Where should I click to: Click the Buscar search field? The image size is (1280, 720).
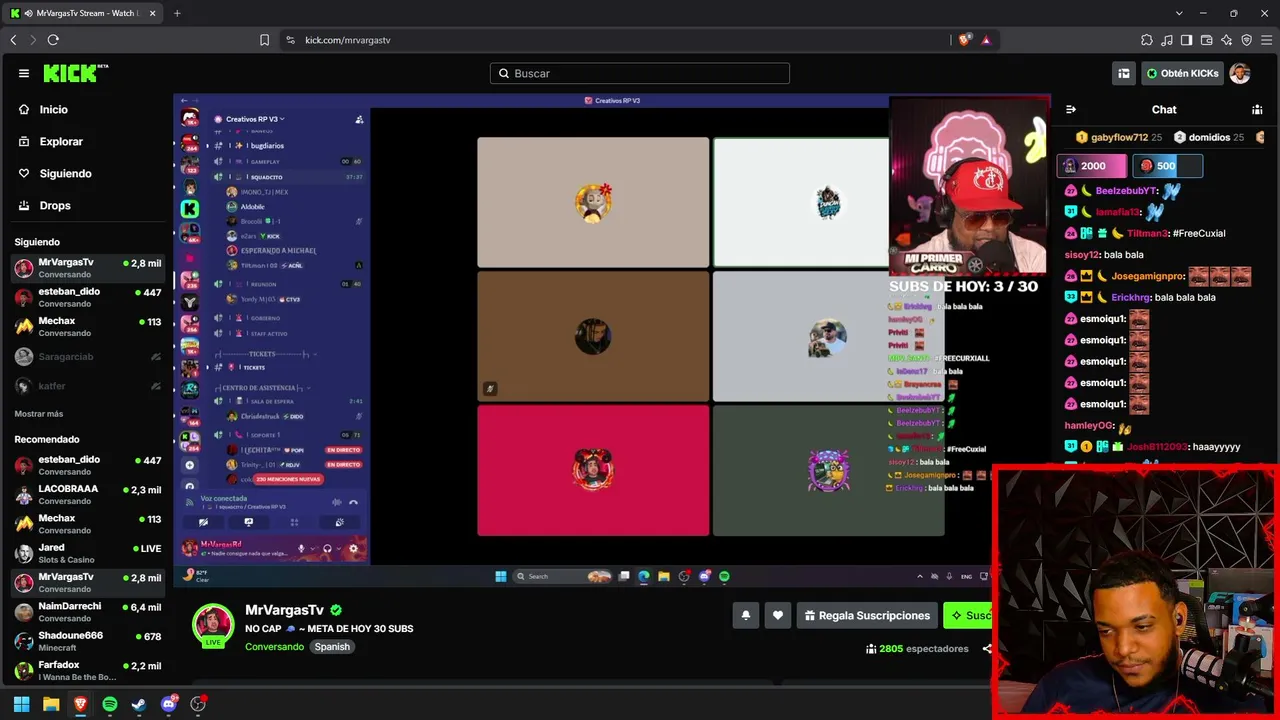click(640, 73)
